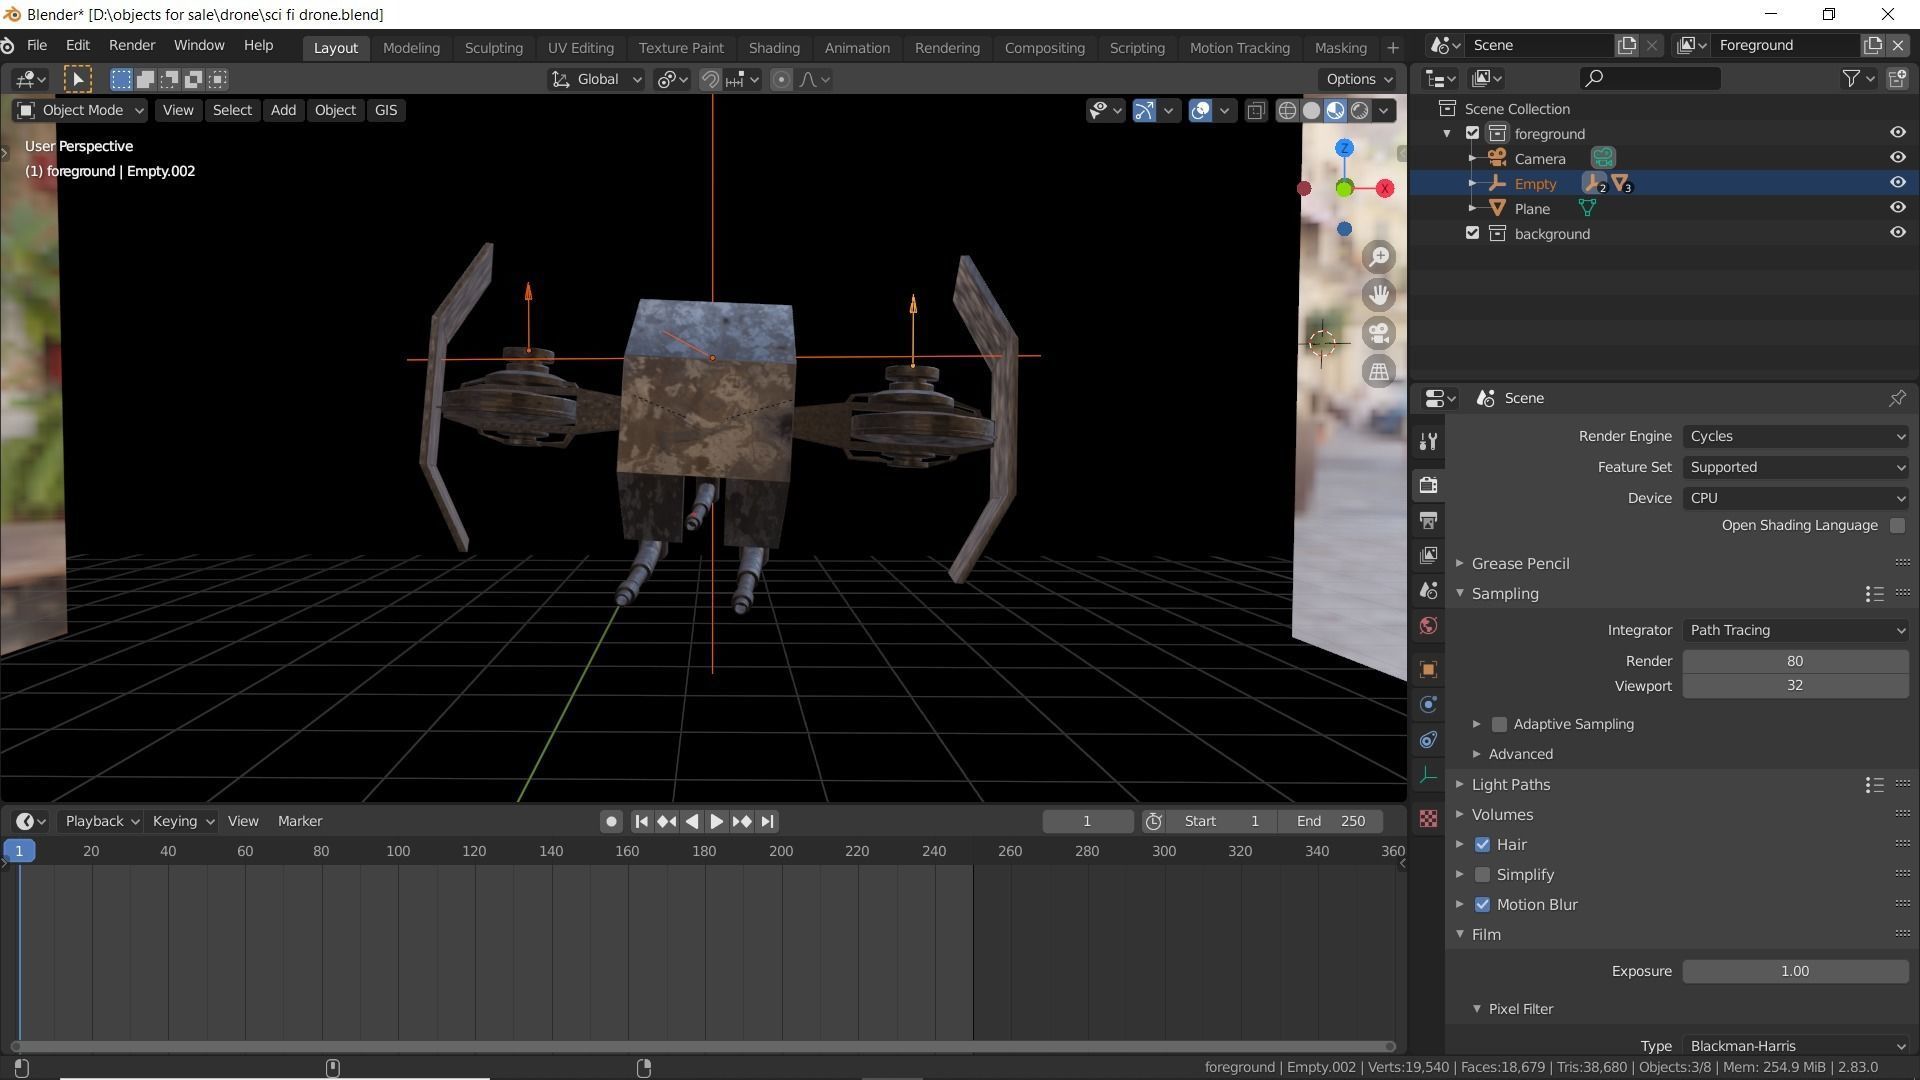Viewport: 1920px width, 1080px height.
Task: Click the pan hand gizmo icon
Action: click(x=1379, y=295)
